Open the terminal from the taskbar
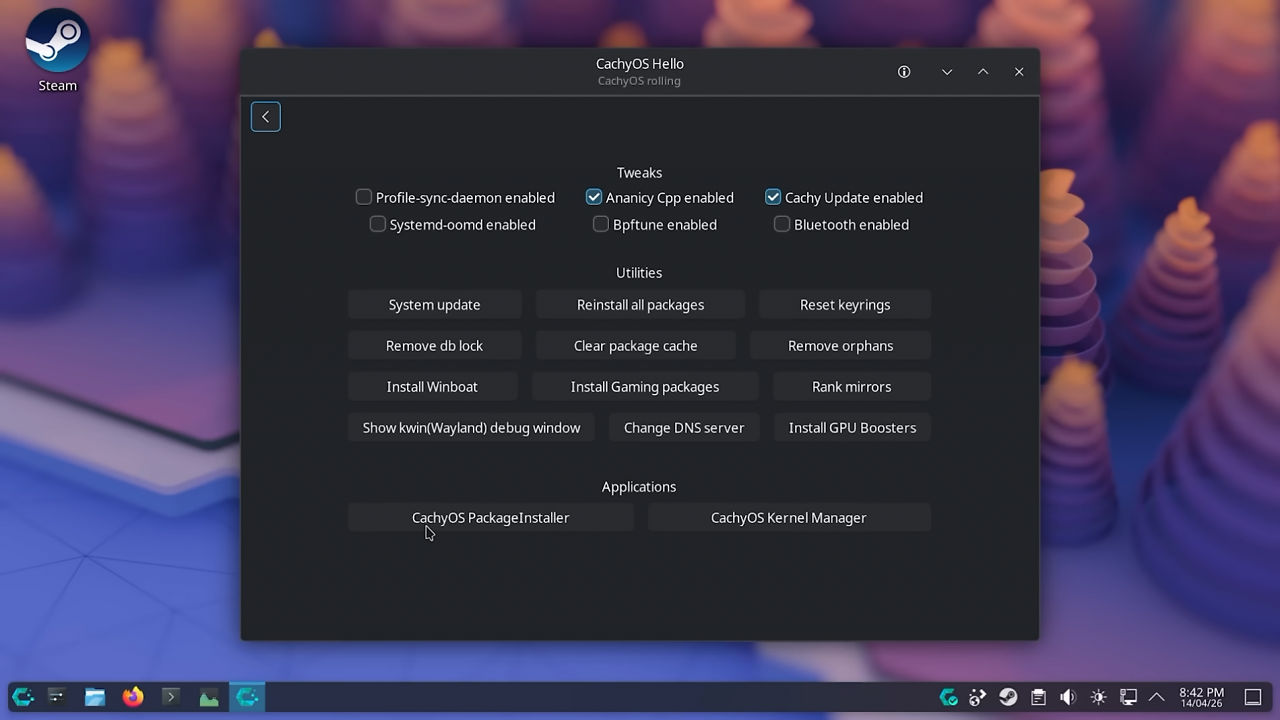The width and height of the screenshot is (1280, 720). (x=171, y=697)
